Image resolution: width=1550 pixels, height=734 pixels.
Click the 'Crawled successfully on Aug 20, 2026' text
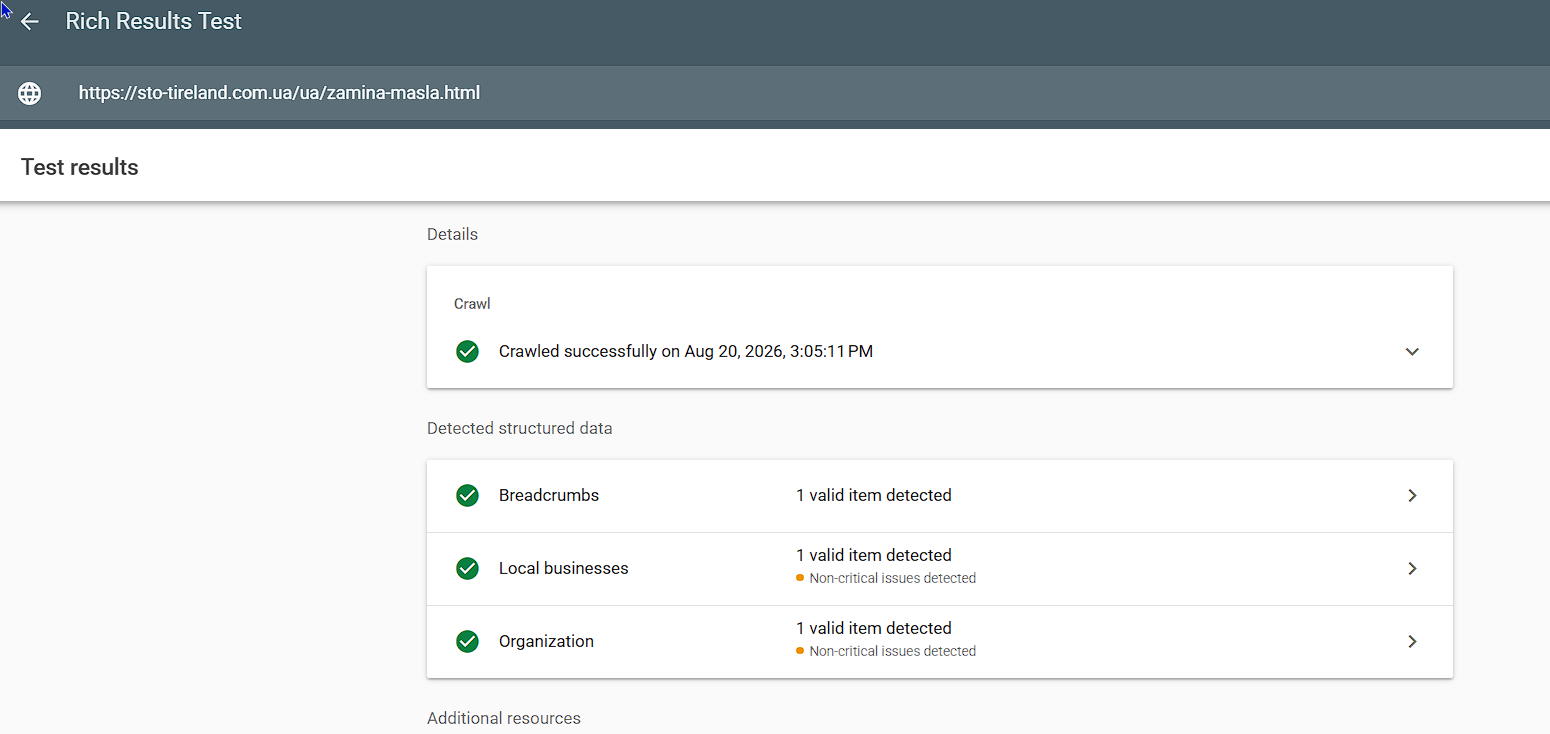[x=686, y=352]
